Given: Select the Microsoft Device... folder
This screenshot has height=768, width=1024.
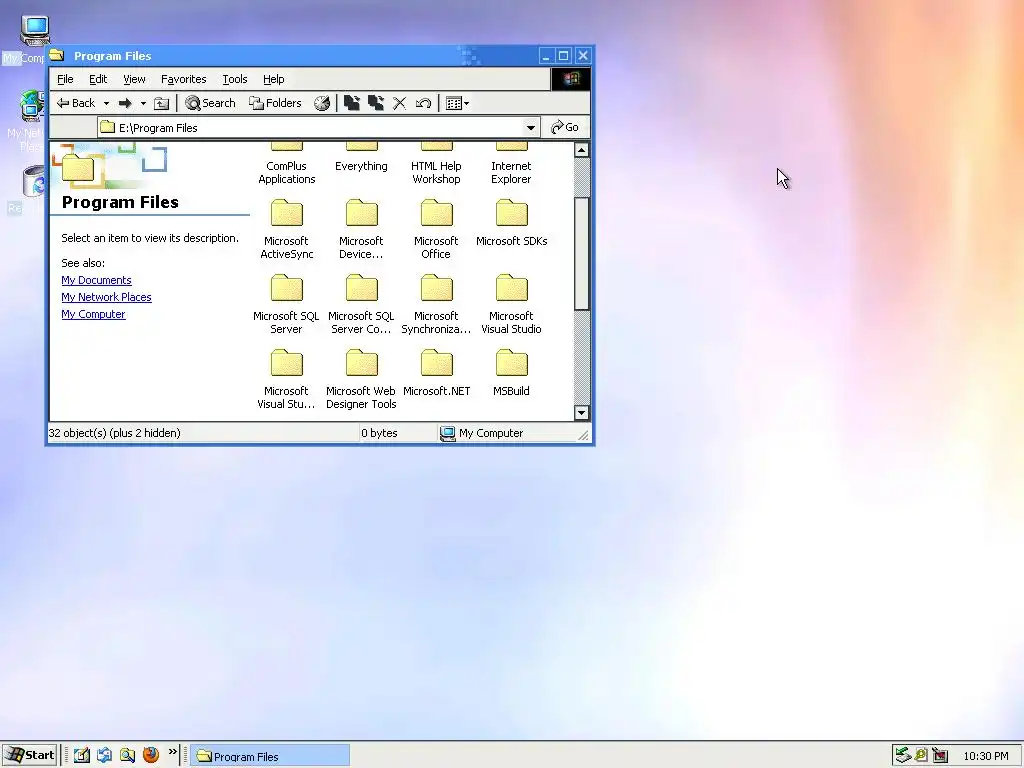Looking at the screenshot, I should pos(361,229).
